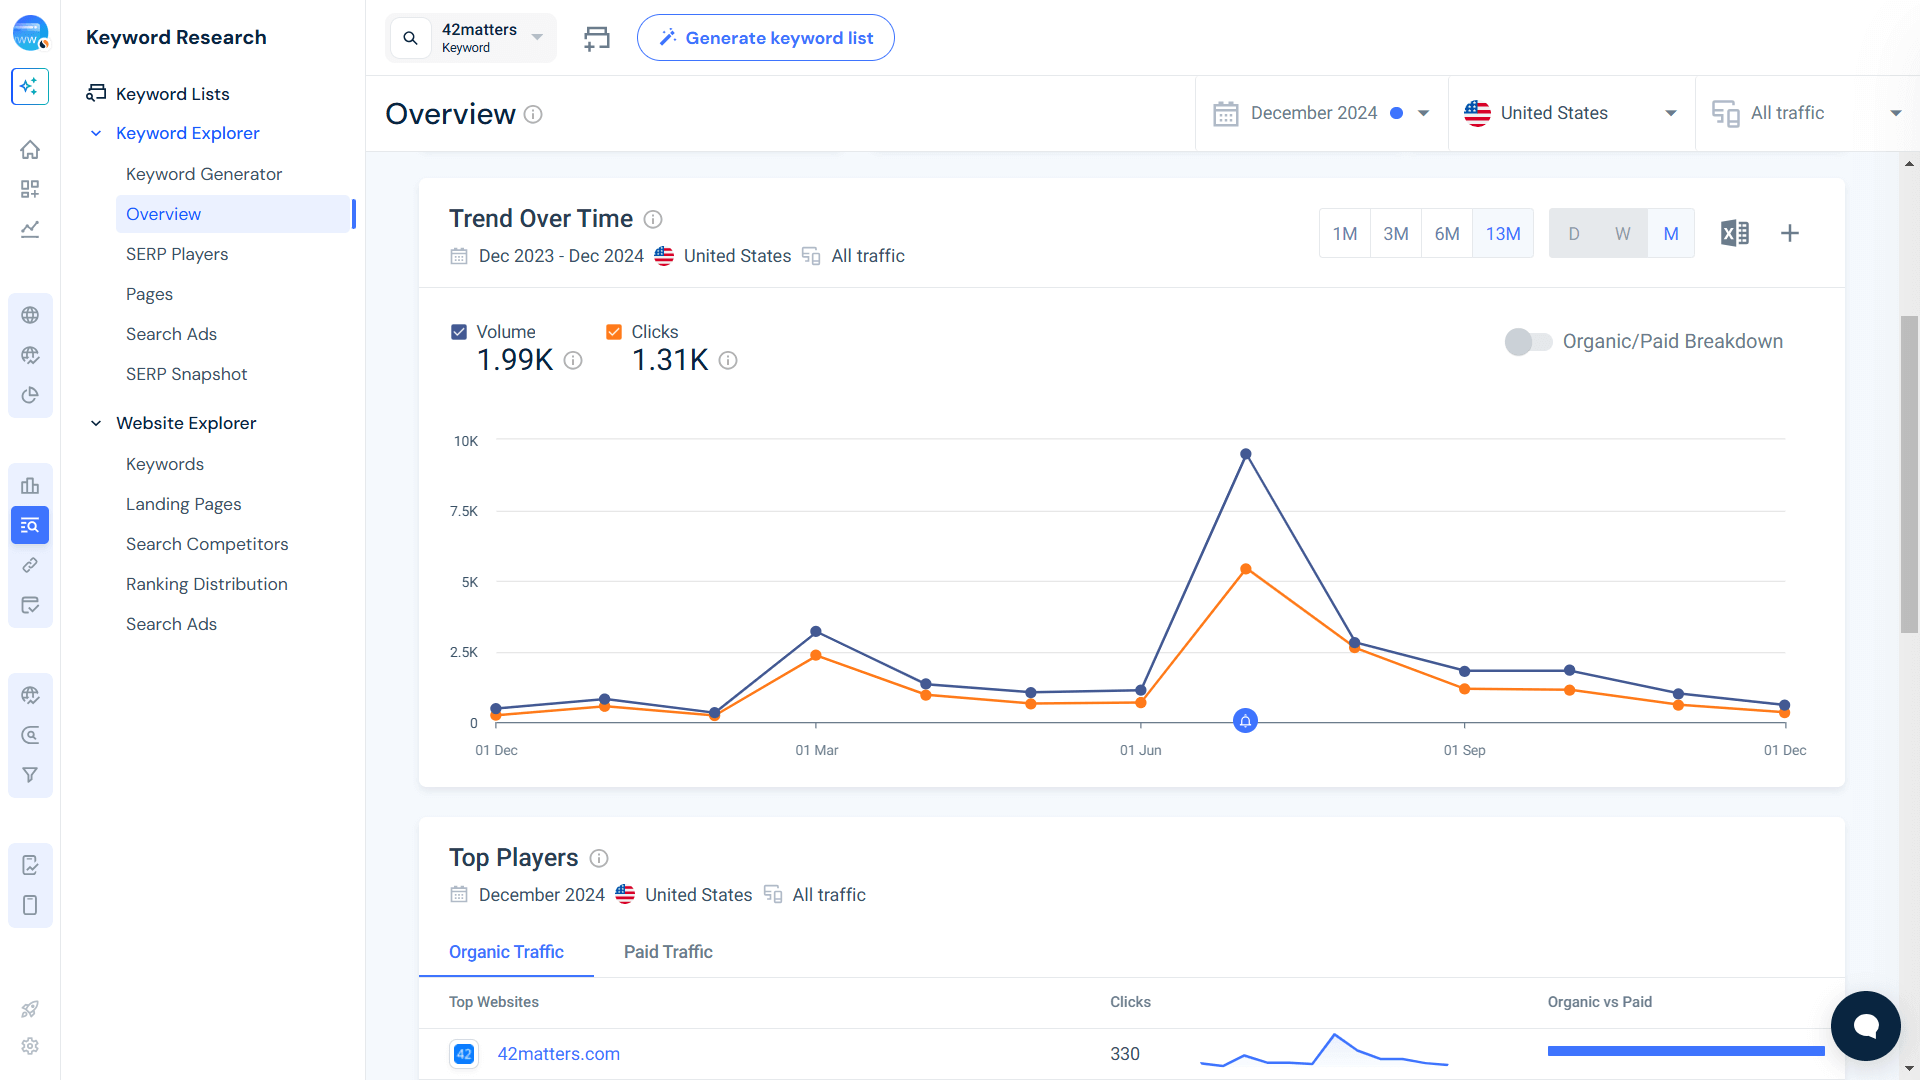
Task: Collapse the Website Explorer section
Action: 96,423
